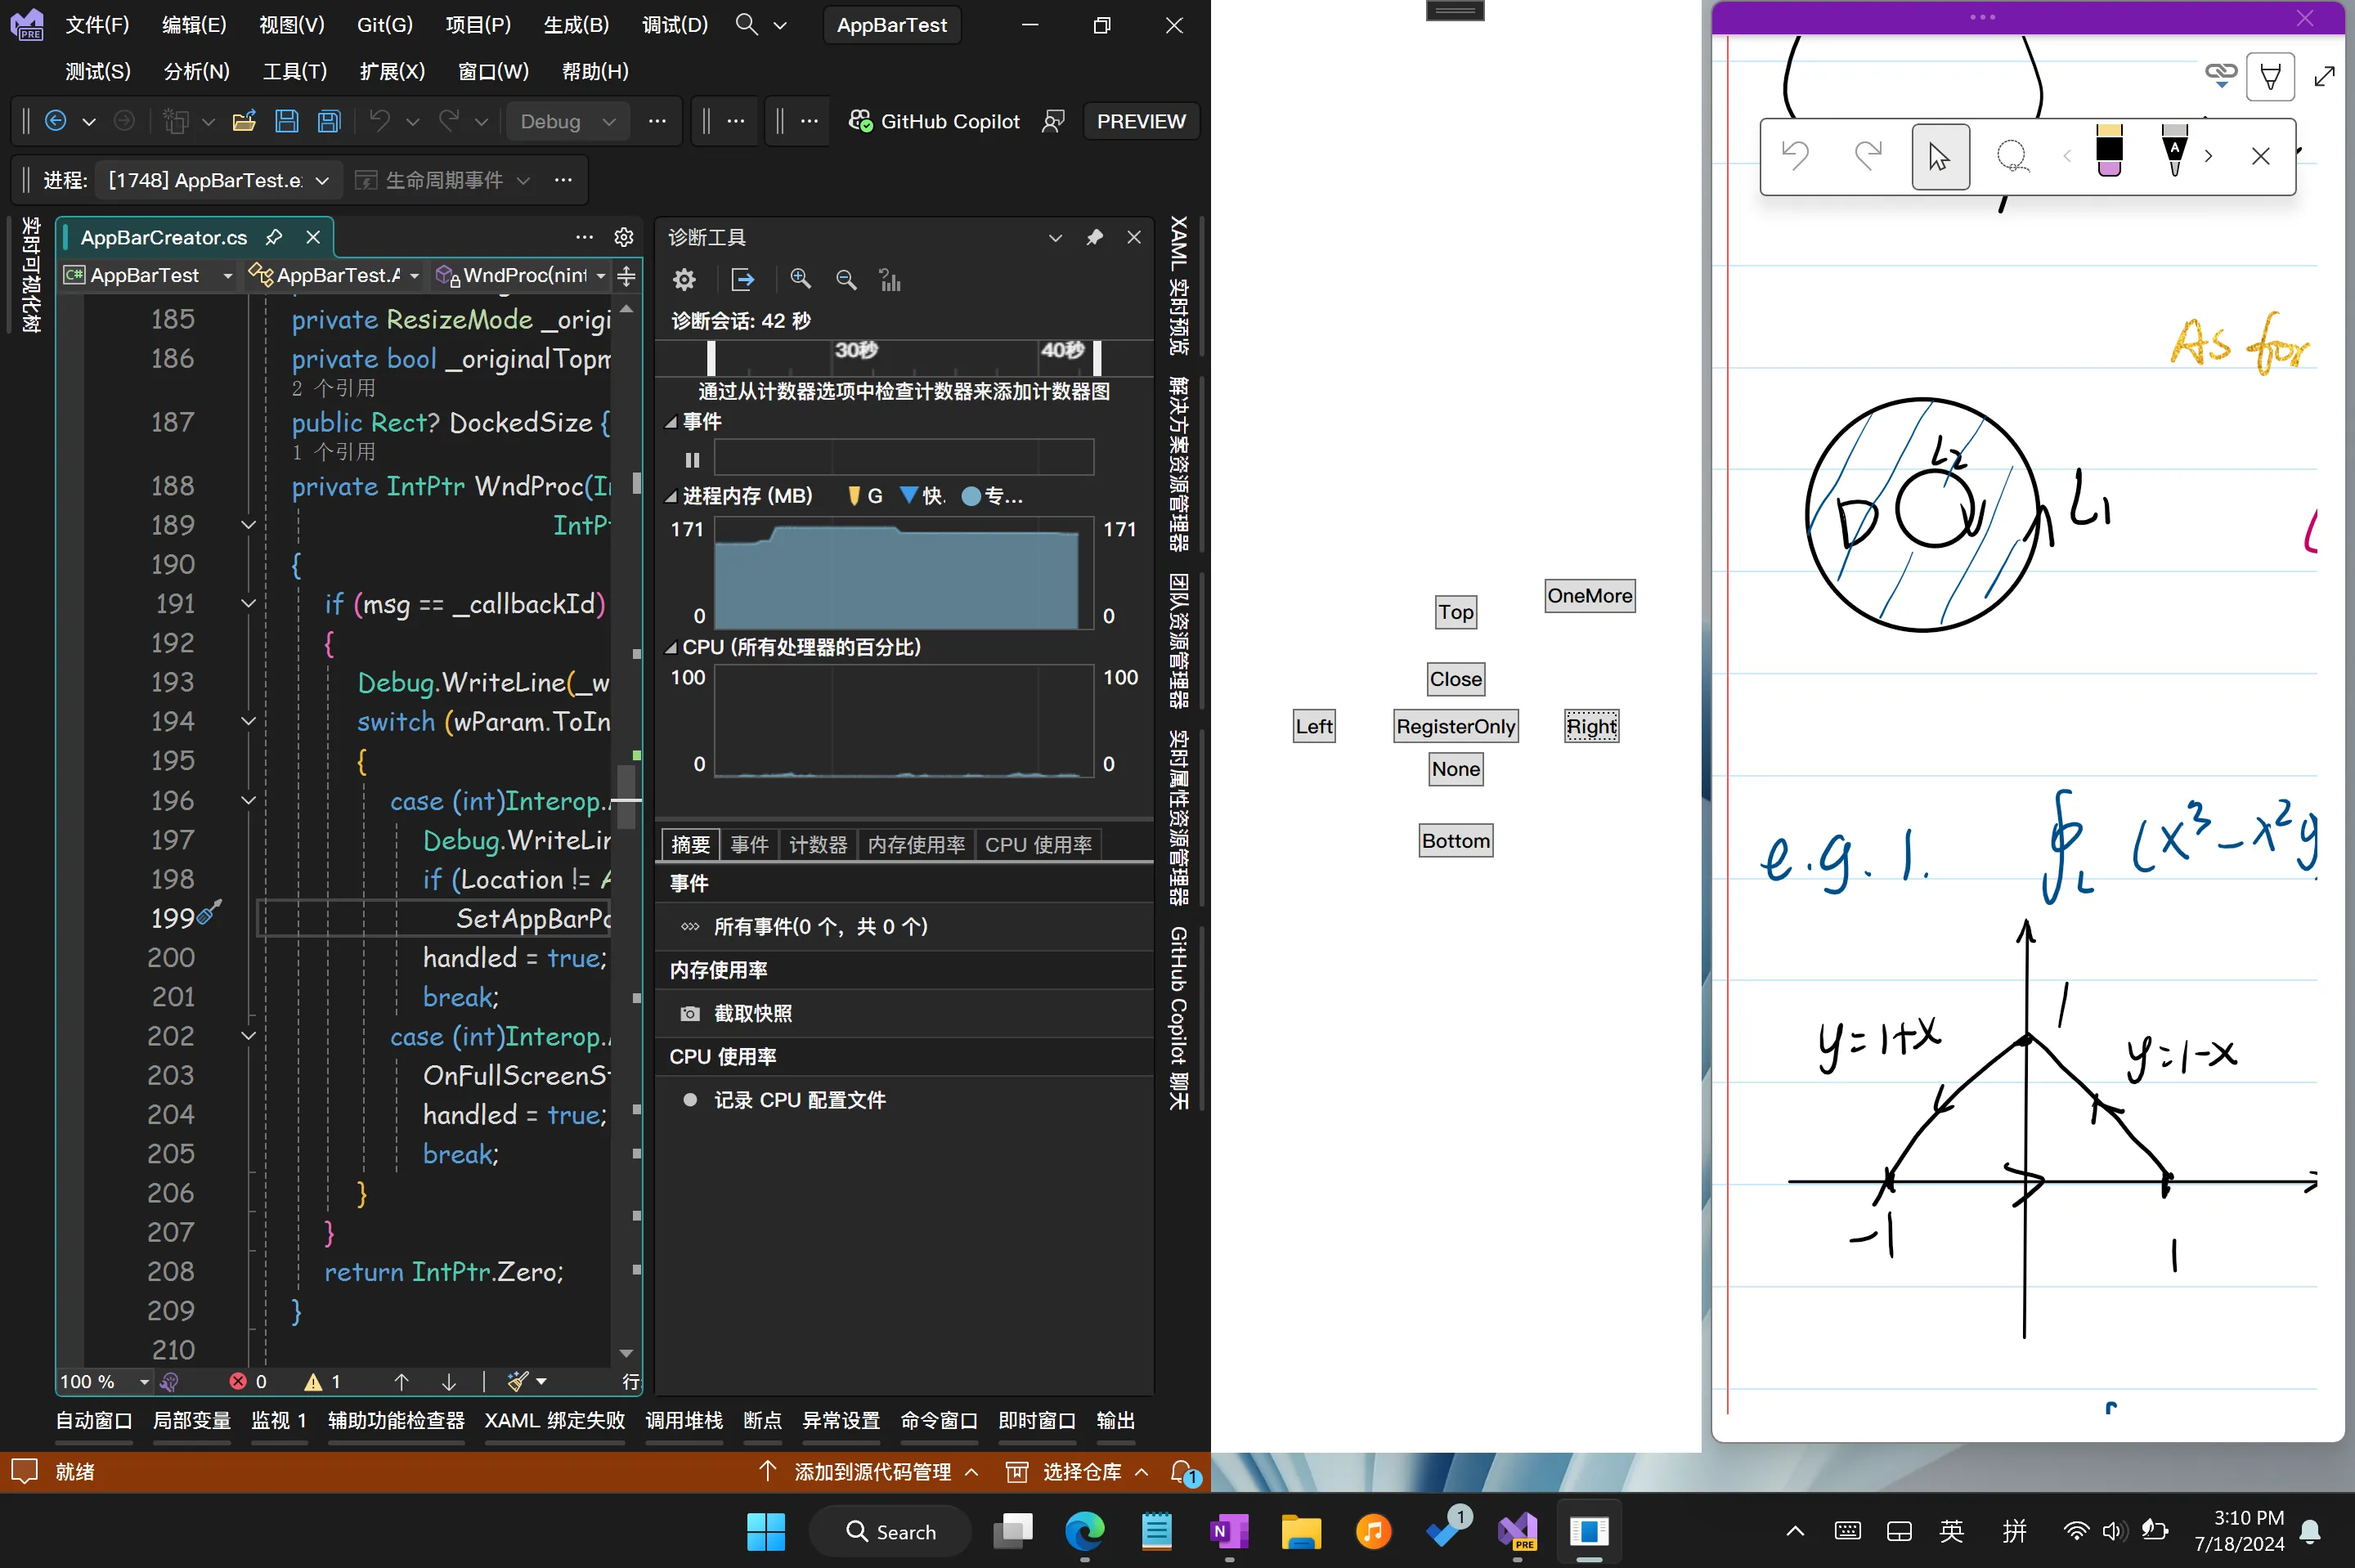This screenshot has height=1568, width=2355.
Task: Pause the diagnostic events track
Action: click(692, 460)
